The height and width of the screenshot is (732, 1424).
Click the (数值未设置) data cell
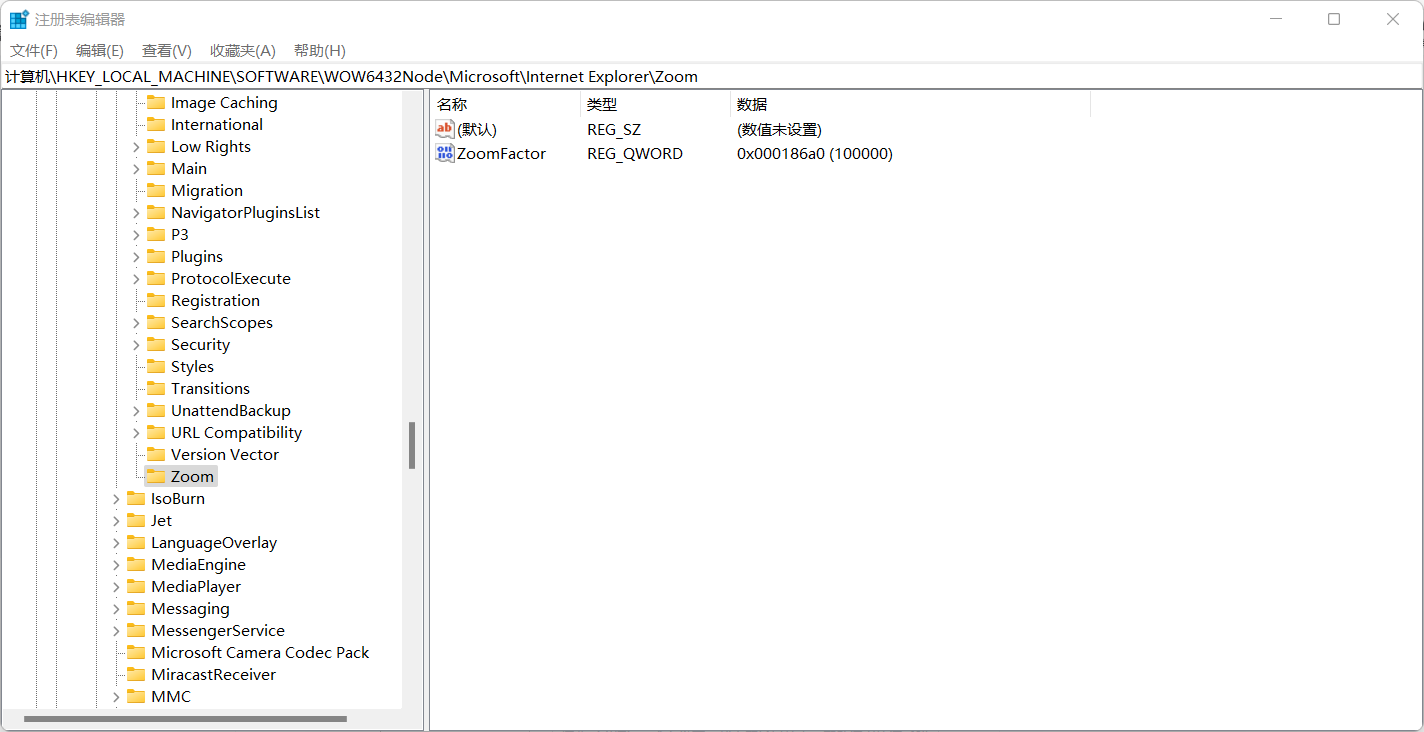tap(779, 129)
